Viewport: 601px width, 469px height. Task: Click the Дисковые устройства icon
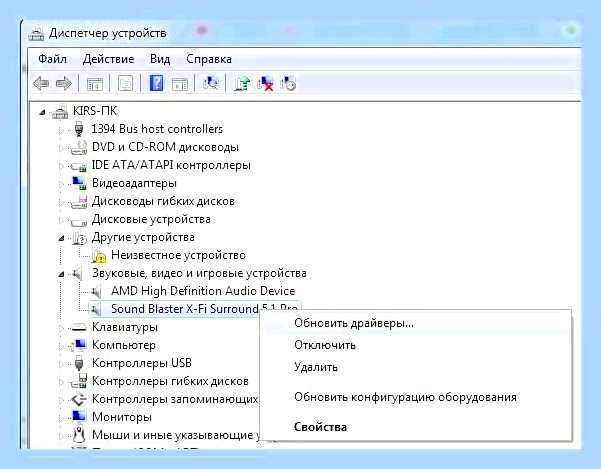tap(79, 220)
